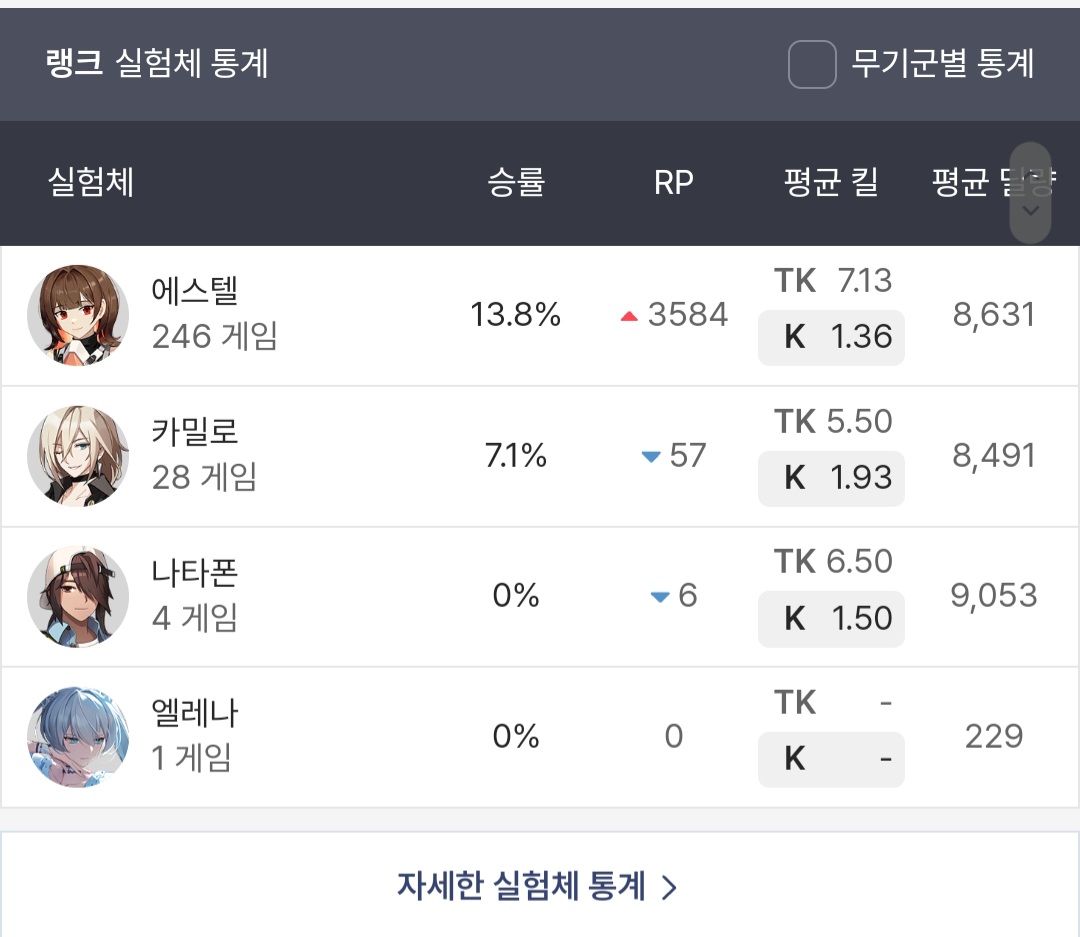Click the red RP up arrow for 에스텔
Image resolution: width=1080 pixels, height=937 pixels.
tap(629, 317)
